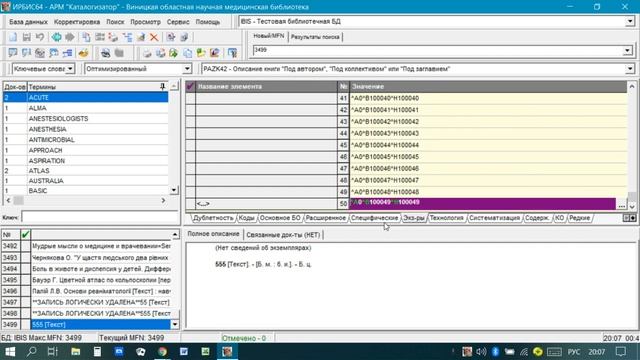Open ИРБИС app icon on Windows taskbar
640x360 pixels.
(x=227, y=351)
